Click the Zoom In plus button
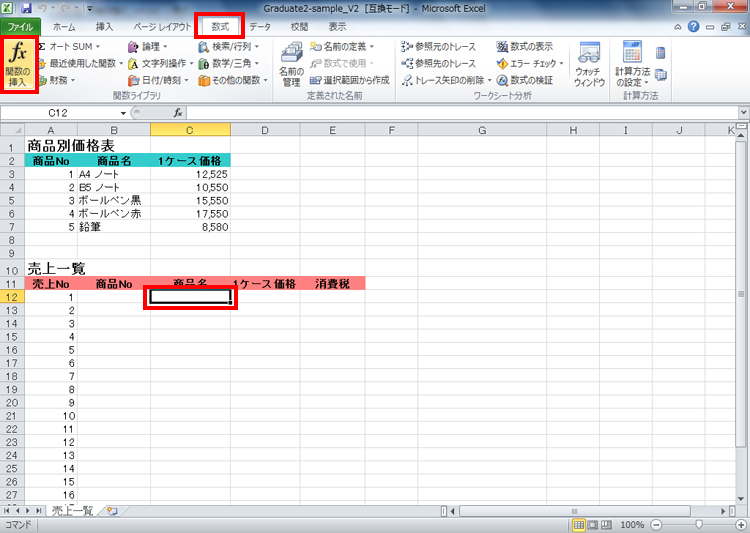 click(740, 525)
